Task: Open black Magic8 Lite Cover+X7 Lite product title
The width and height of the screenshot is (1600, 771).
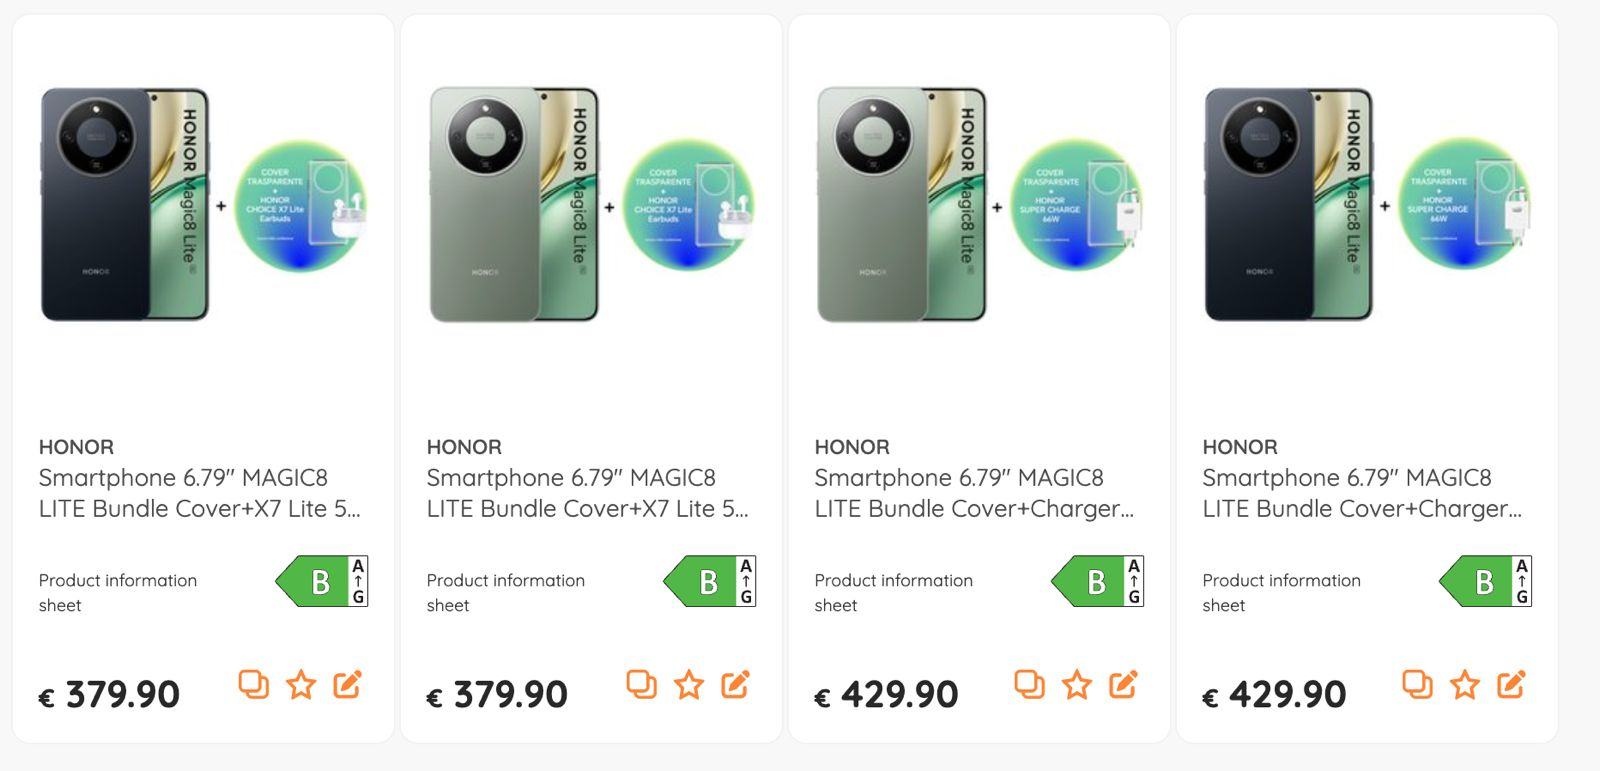Action: [199, 493]
